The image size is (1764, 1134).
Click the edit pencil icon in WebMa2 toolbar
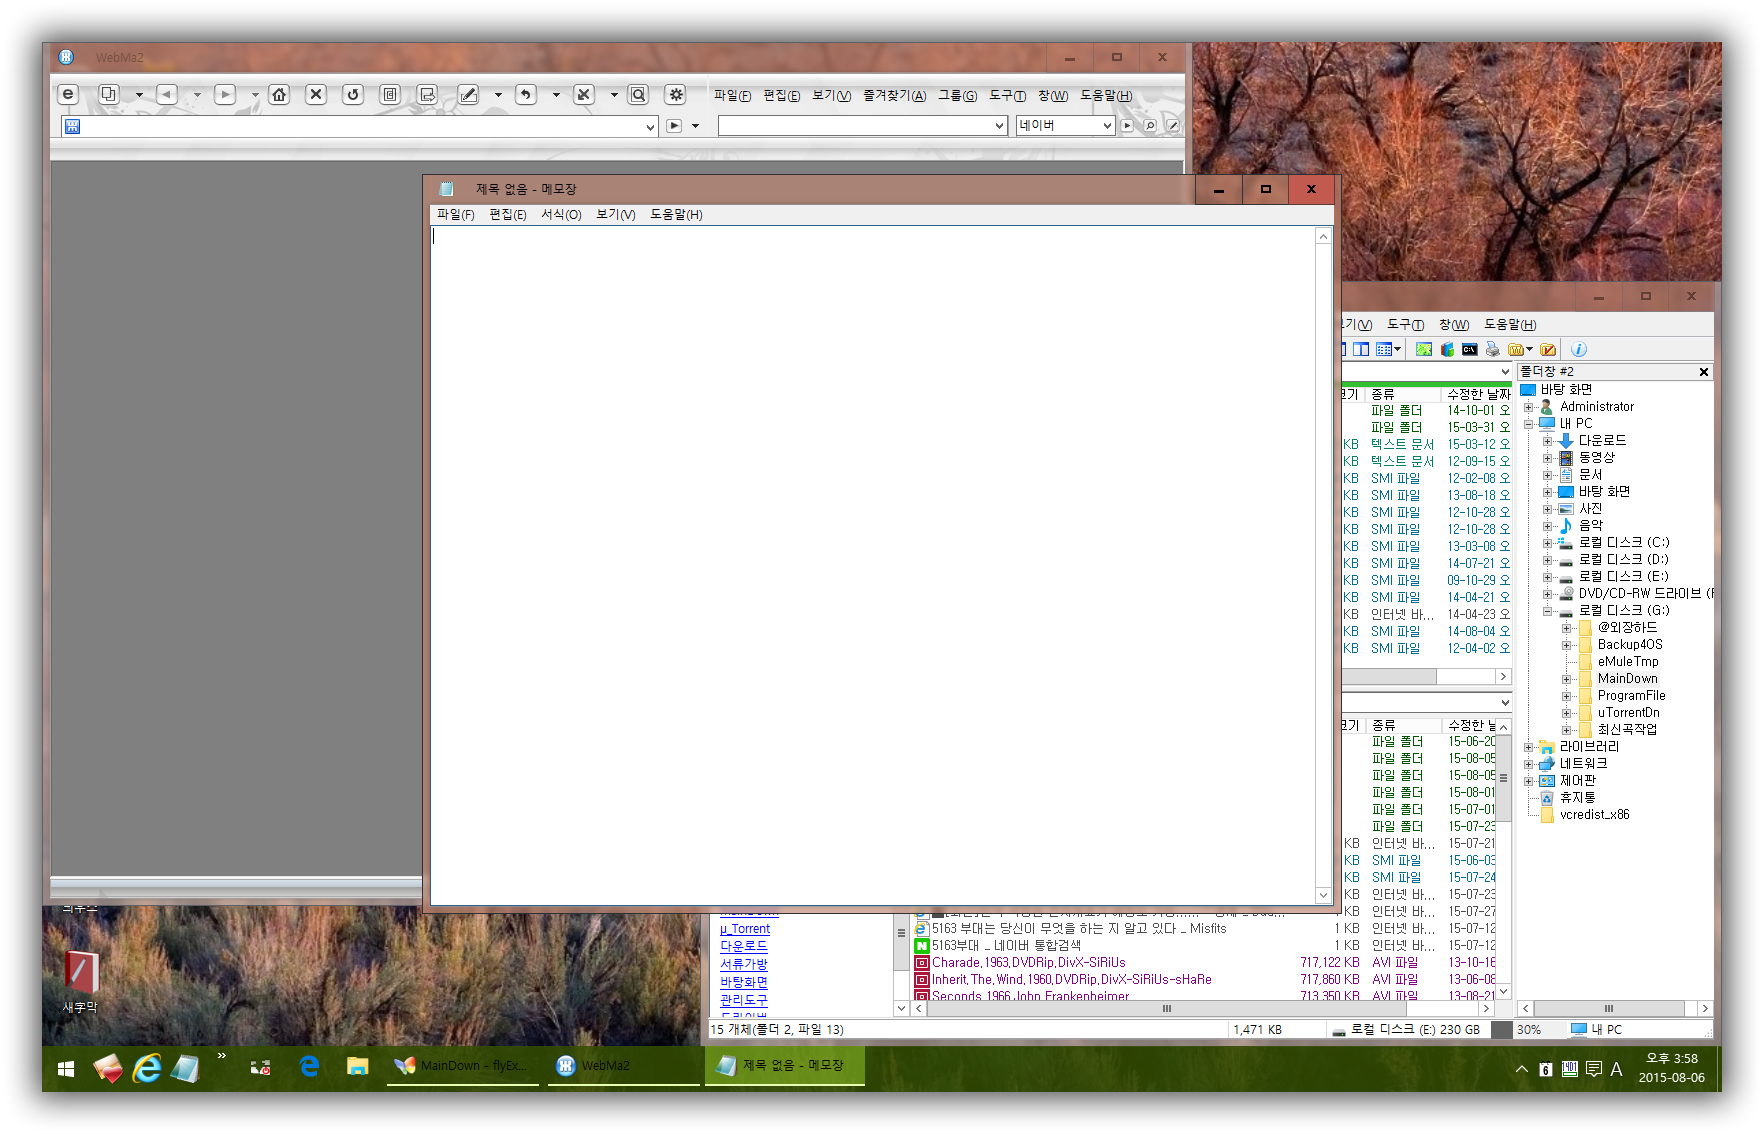click(x=468, y=95)
